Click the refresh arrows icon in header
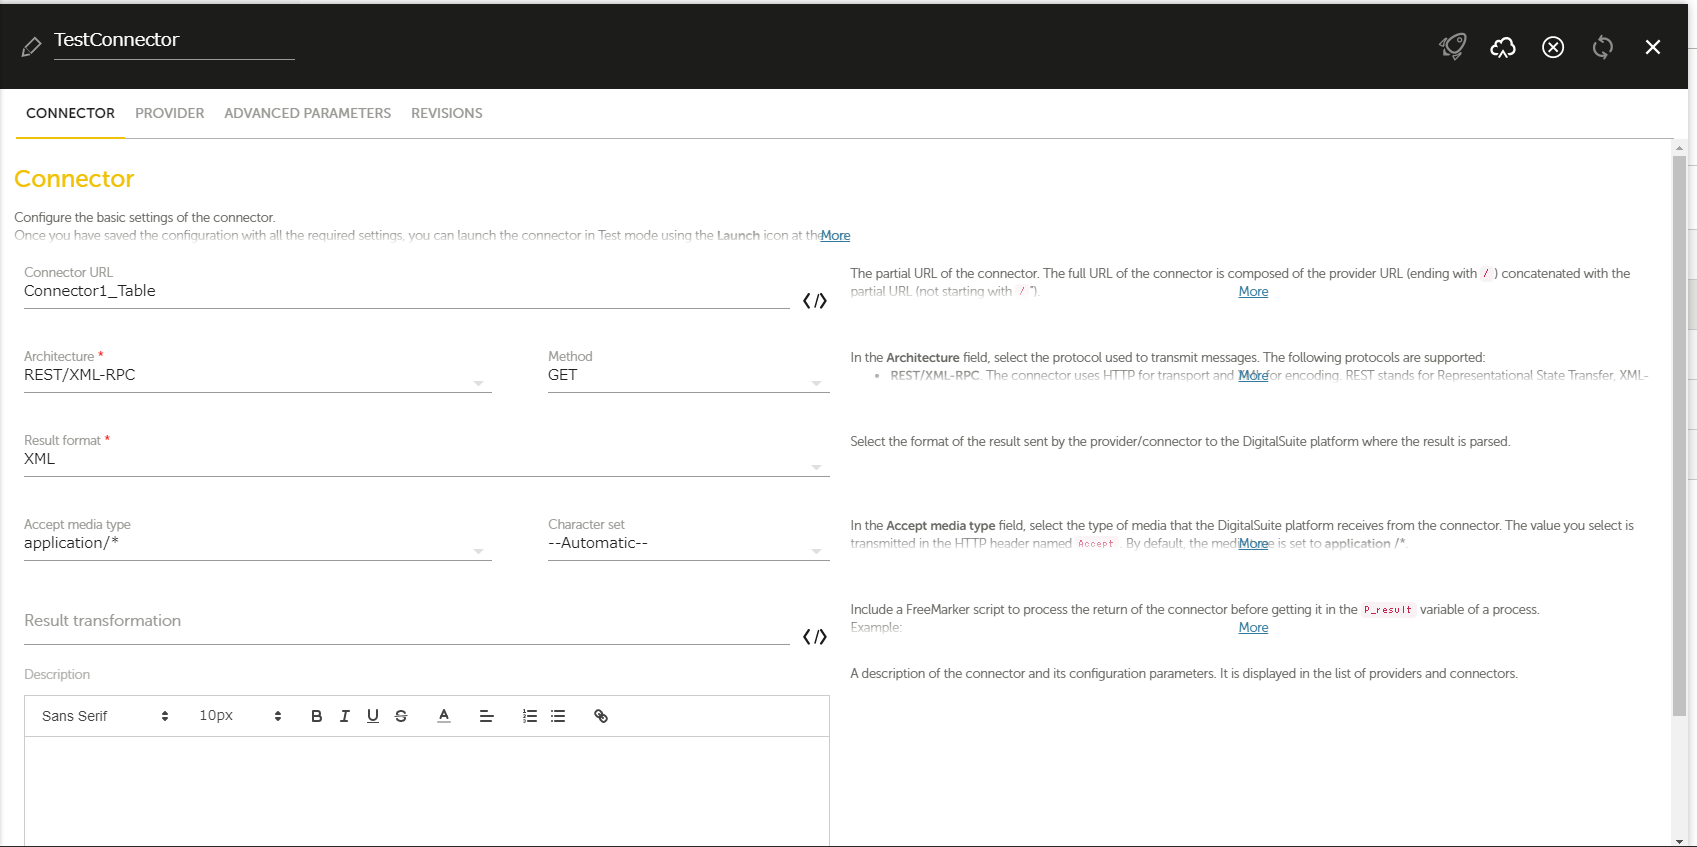 click(x=1602, y=47)
